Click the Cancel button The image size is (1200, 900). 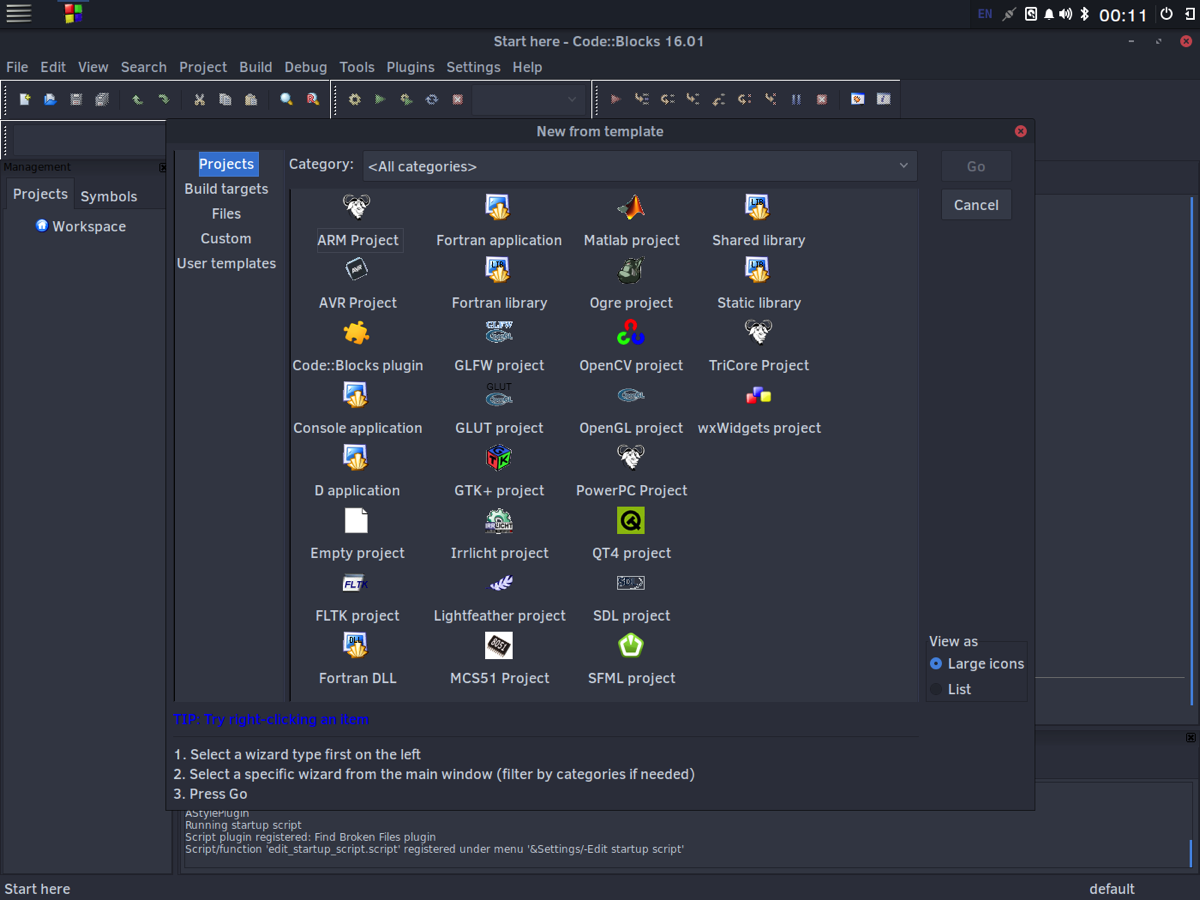pyautogui.click(x=976, y=205)
